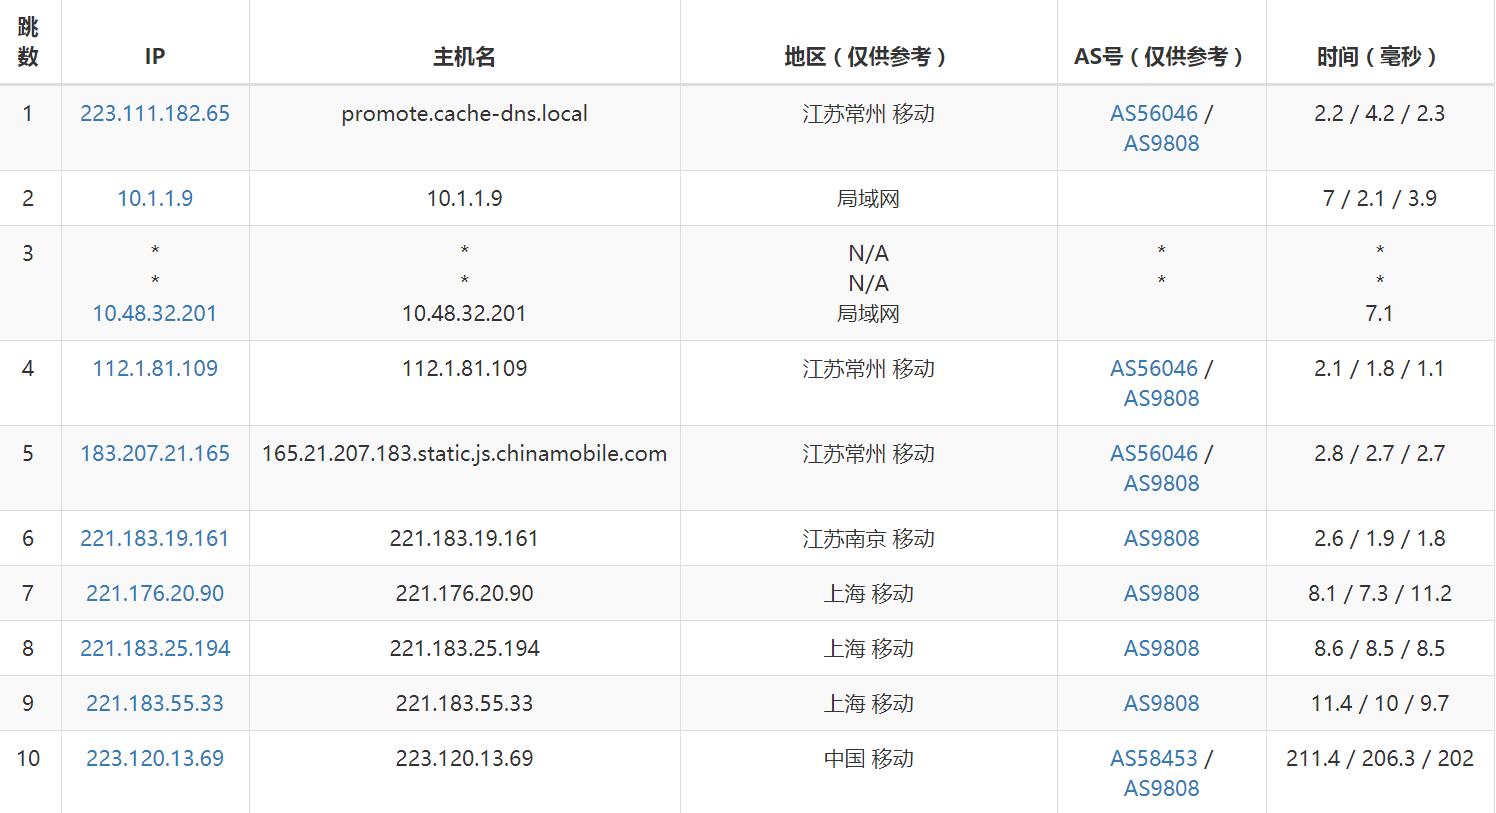Select the 10.1.1.9 hostname cell text
Image resolution: width=1496 pixels, height=813 pixels.
tap(464, 198)
